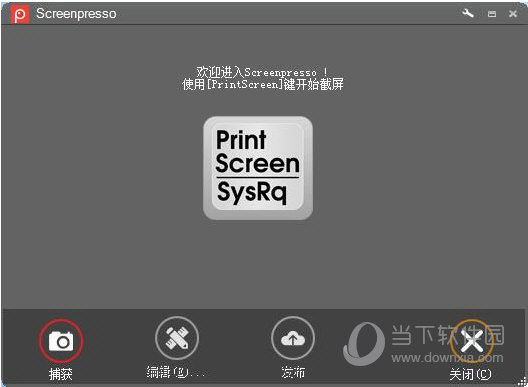
Task: Click the Print Screen SysRq key image
Action: coord(258,168)
